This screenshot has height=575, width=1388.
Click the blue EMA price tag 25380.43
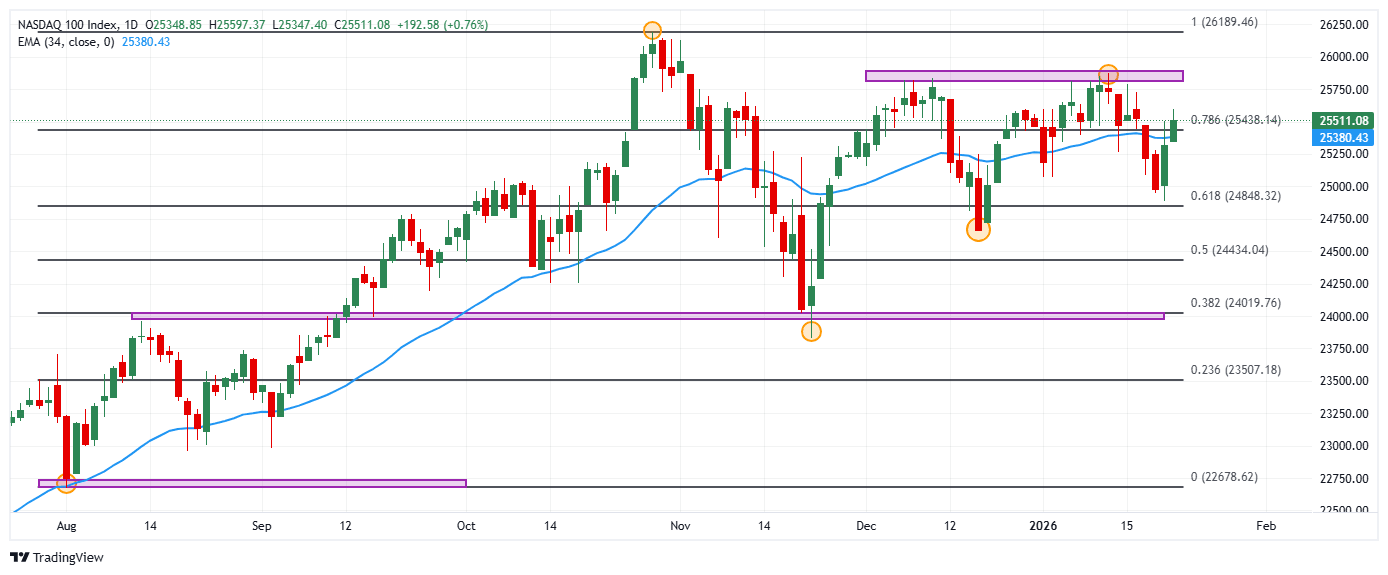[x=1342, y=138]
